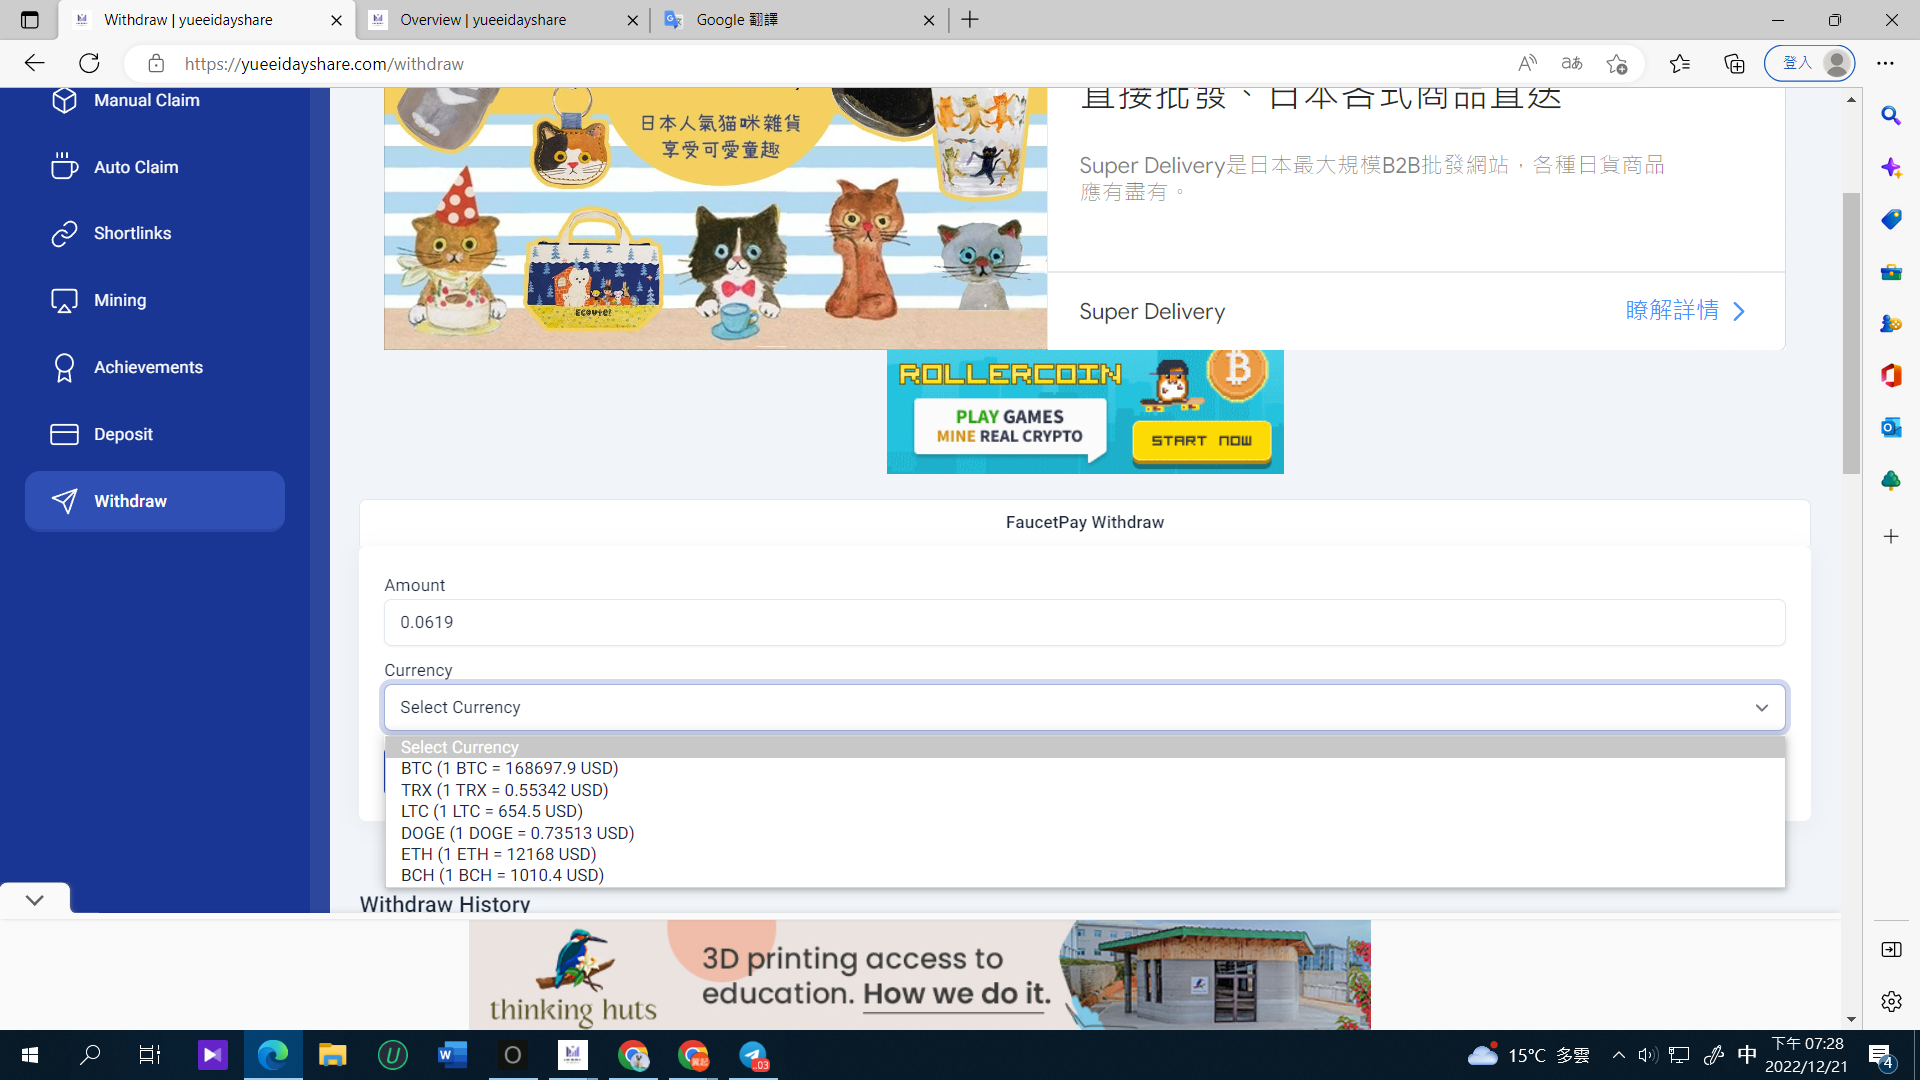Open Telegram from the taskbar
This screenshot has height=1080, width=1920.
(753, 1055)
